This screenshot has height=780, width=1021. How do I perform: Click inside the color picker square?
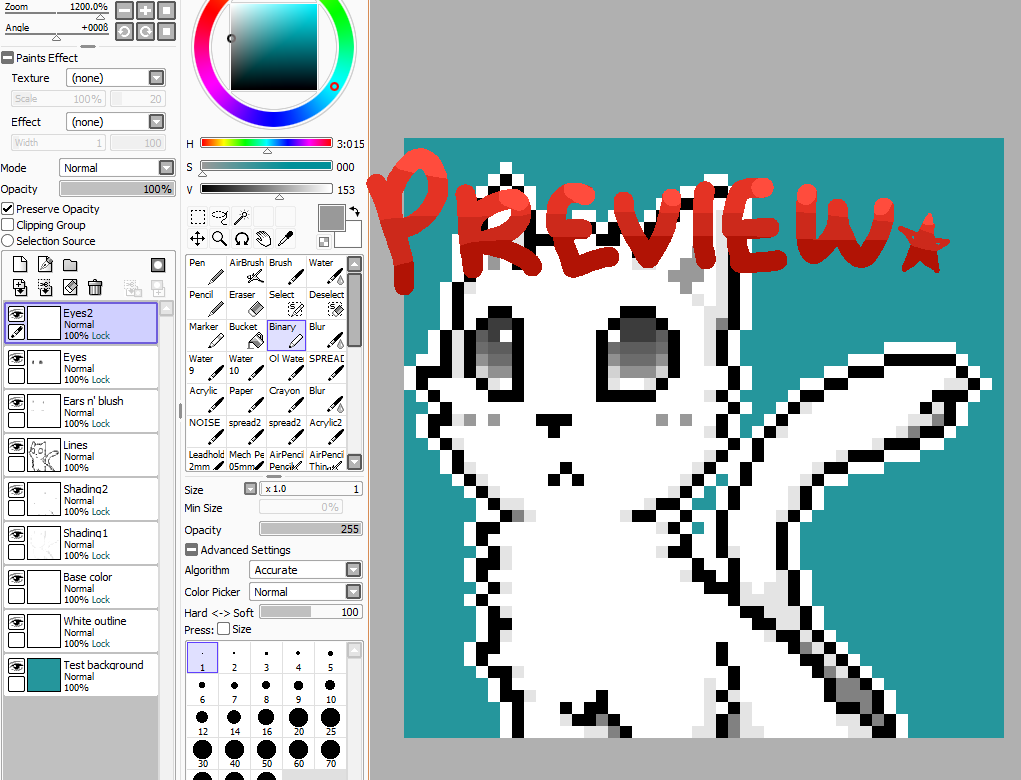tap(273, 46)
